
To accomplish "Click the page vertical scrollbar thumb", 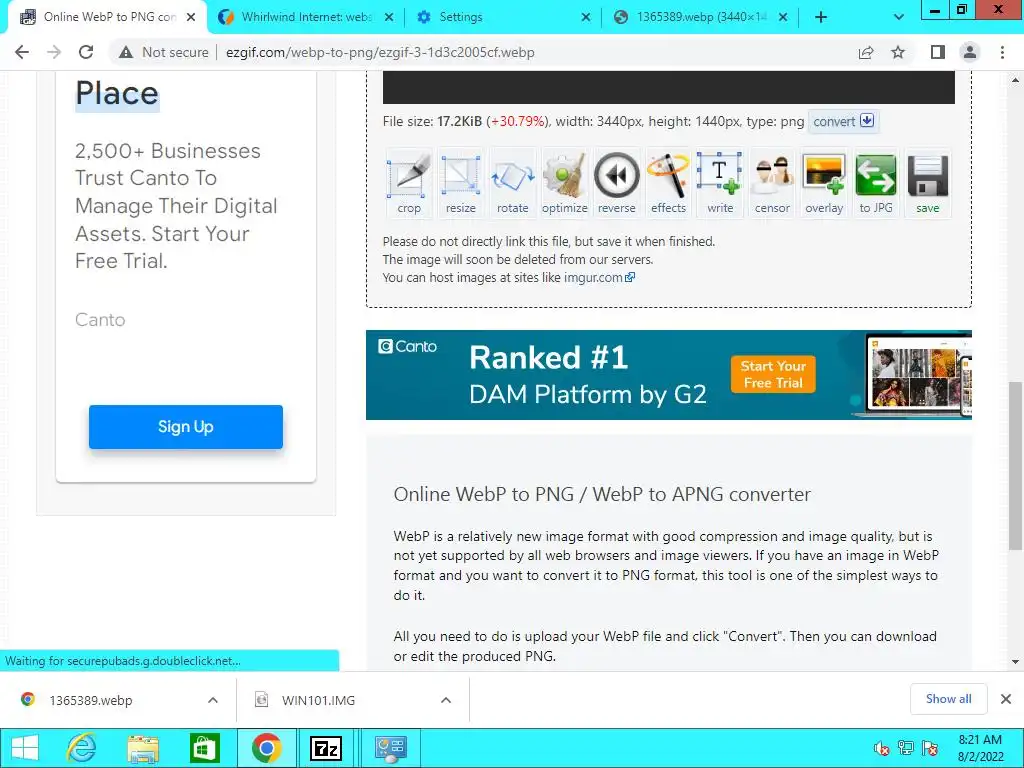I will pos(1015,465).
